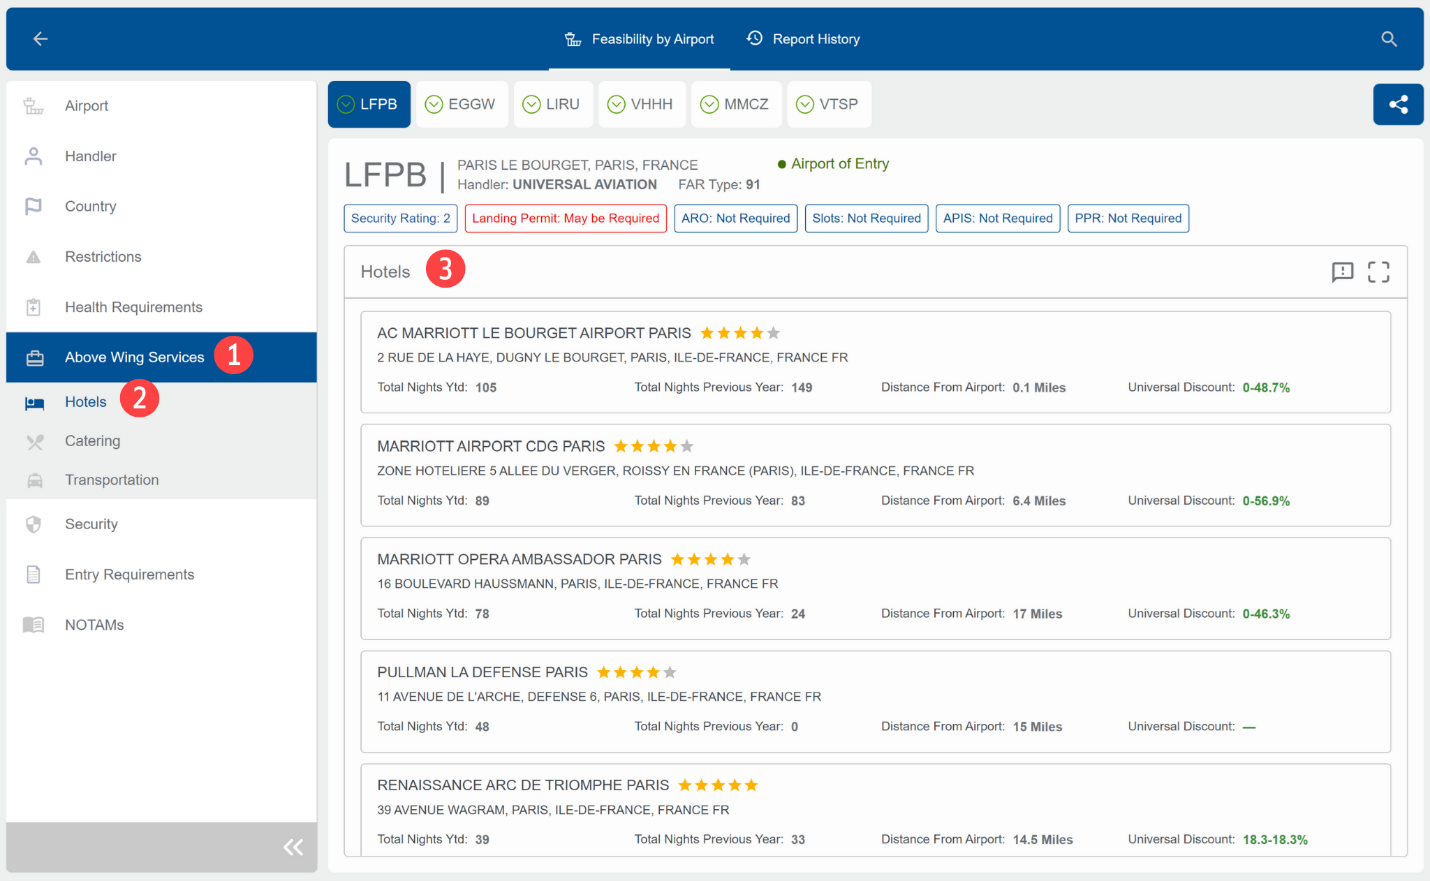Click the Handler person icon
1430x881 pixels.
[34, 156]
